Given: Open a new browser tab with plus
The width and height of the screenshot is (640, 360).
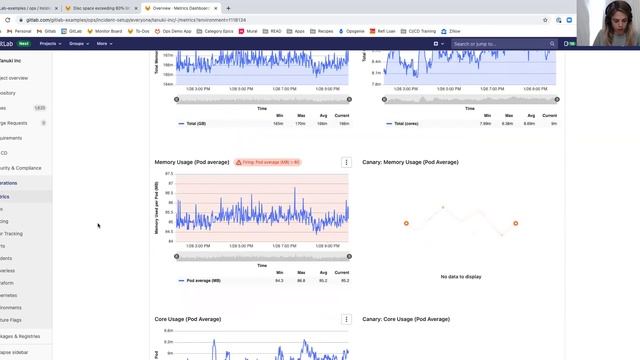Looking at the screenshot, I should 228,8.
